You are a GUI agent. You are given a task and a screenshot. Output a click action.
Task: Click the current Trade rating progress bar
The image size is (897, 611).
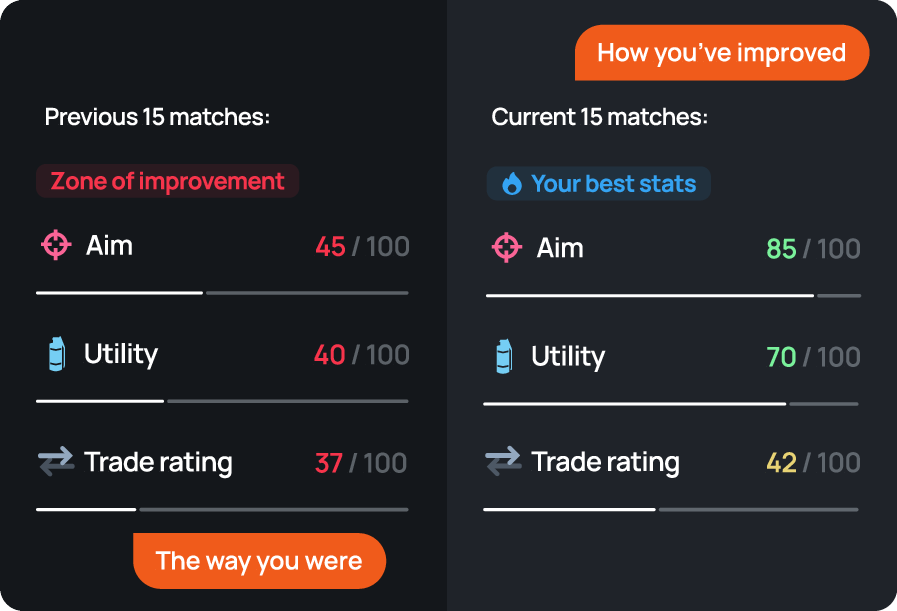point(670,509)
